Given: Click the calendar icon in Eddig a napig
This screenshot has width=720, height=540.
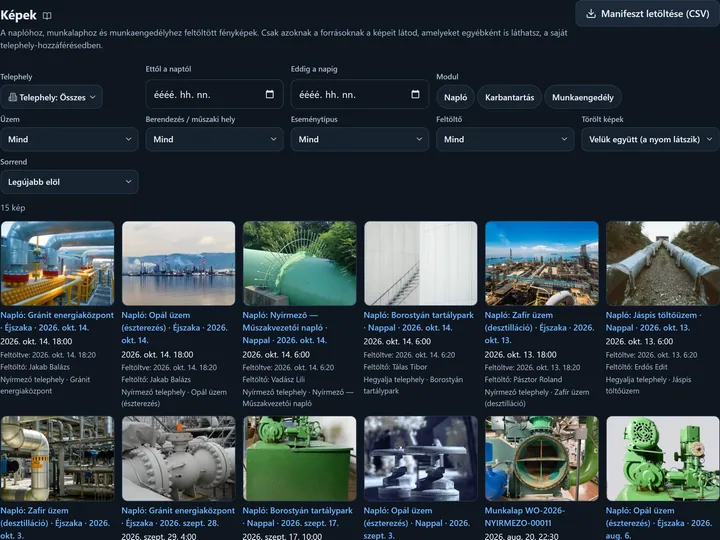Looking at the screenshot, I should point(415,94).
